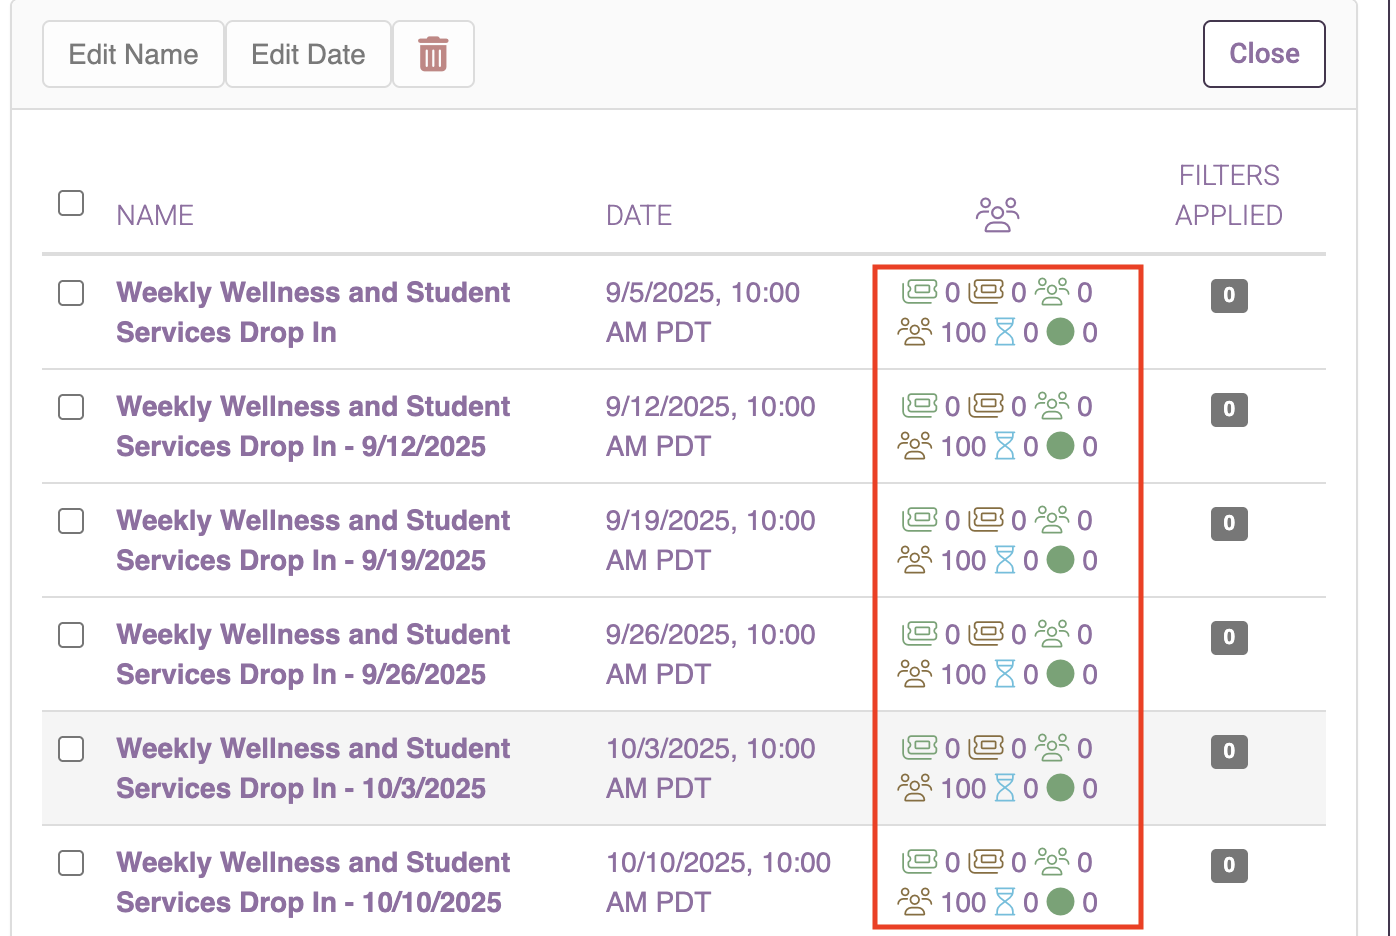Click green circle icon in 9/19/2025 row
The image size is (1396, 936).
click(1061, 560)
